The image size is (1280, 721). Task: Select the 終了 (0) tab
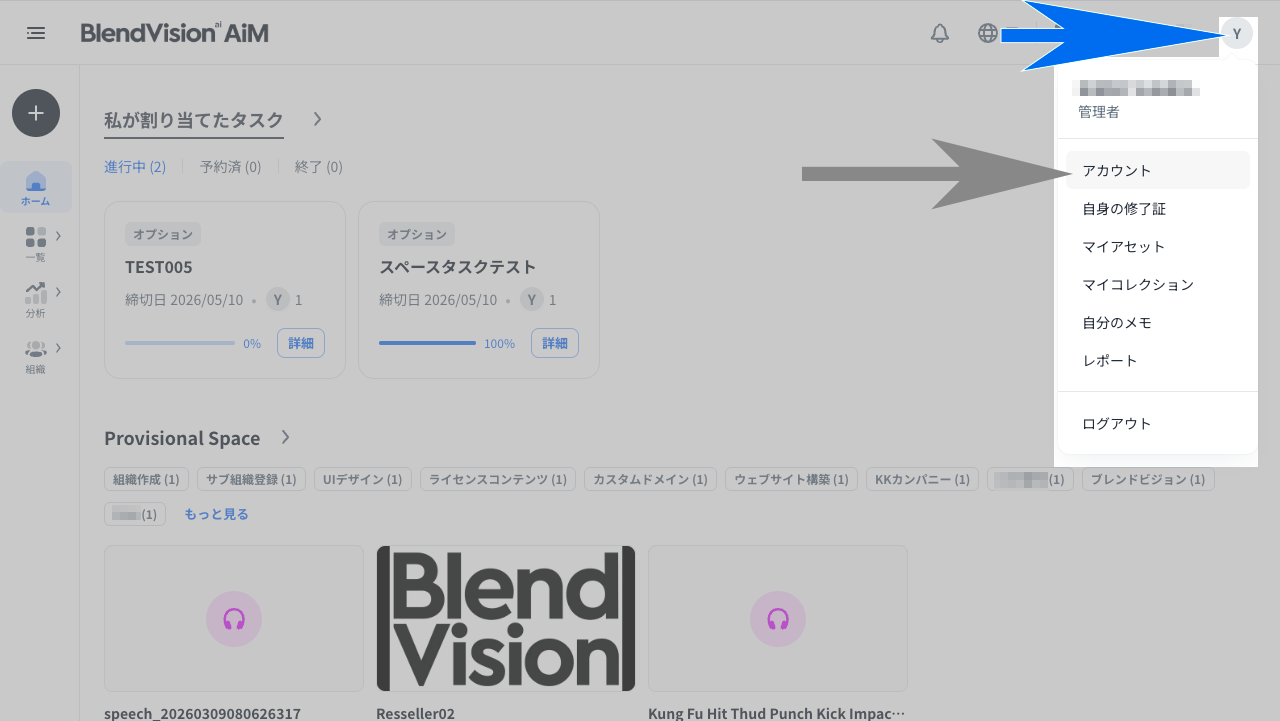318,167
